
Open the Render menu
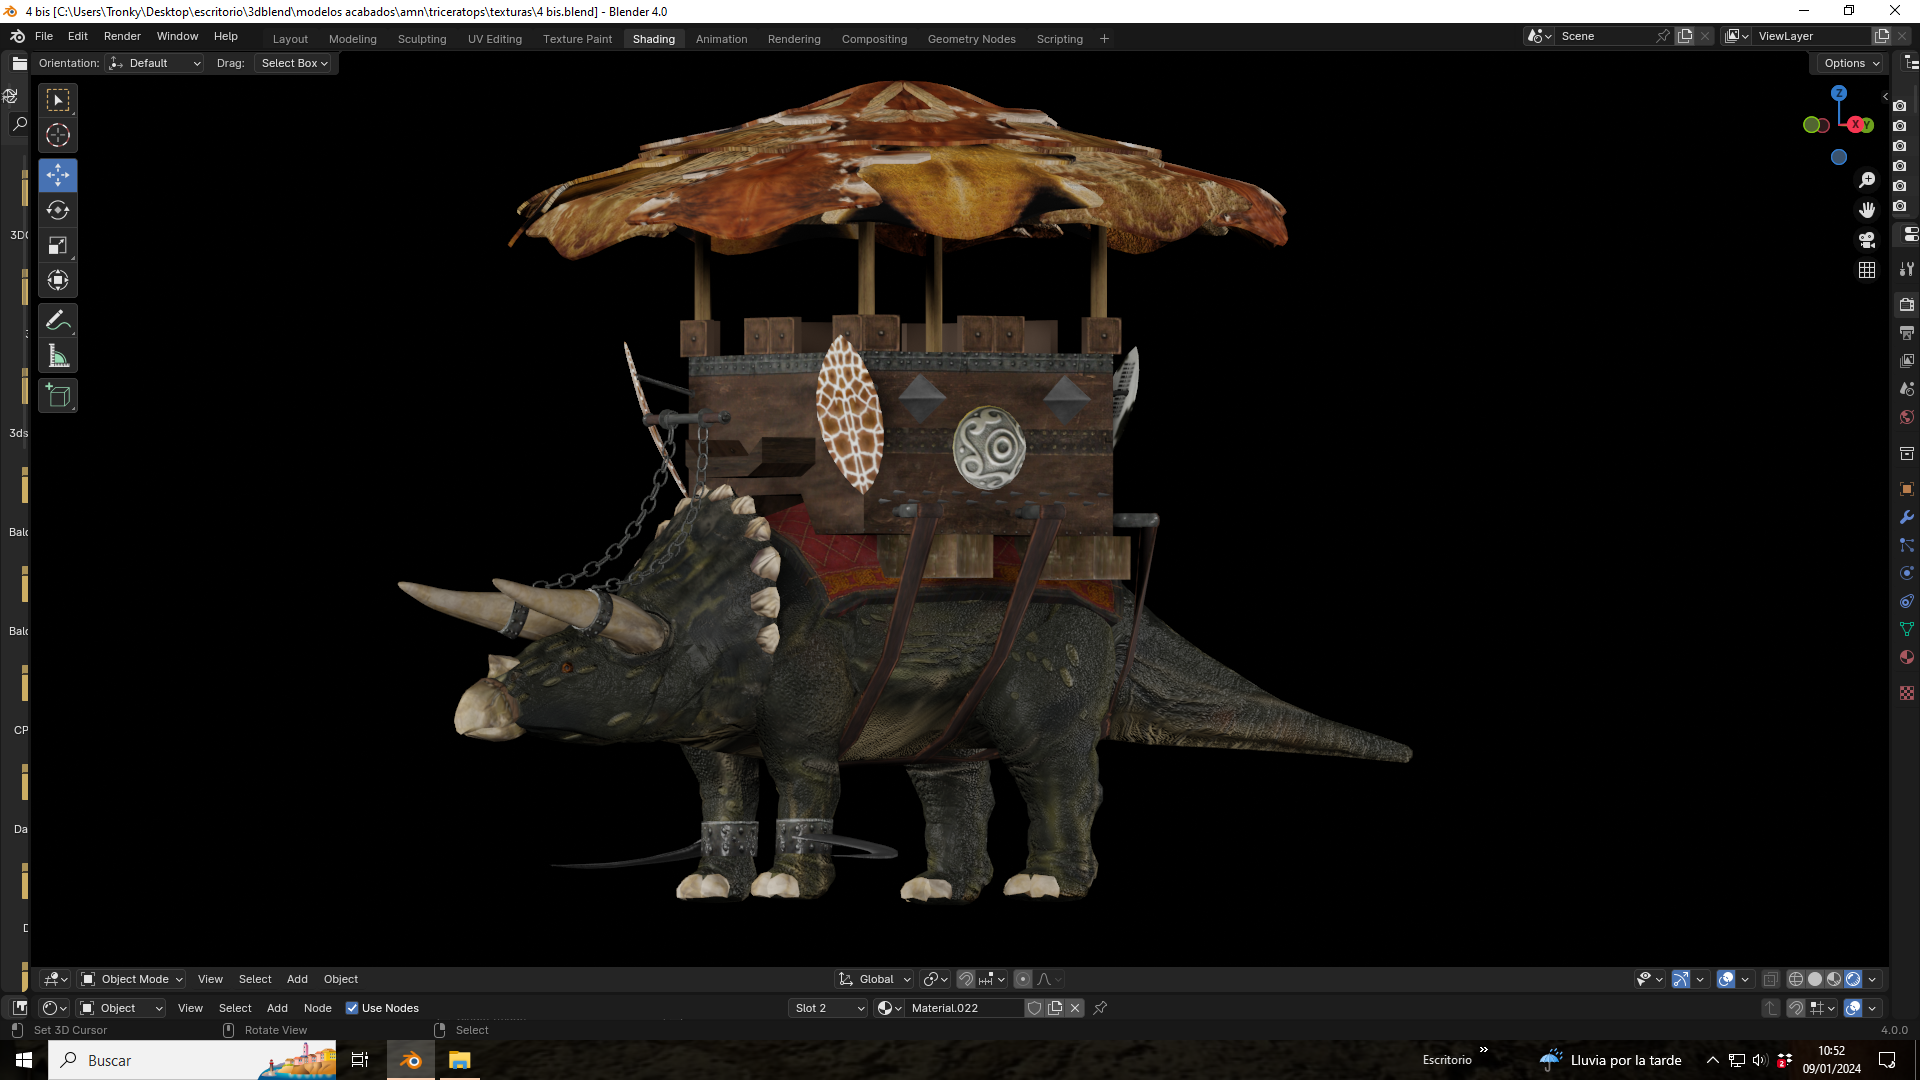[x=122, y=36]
